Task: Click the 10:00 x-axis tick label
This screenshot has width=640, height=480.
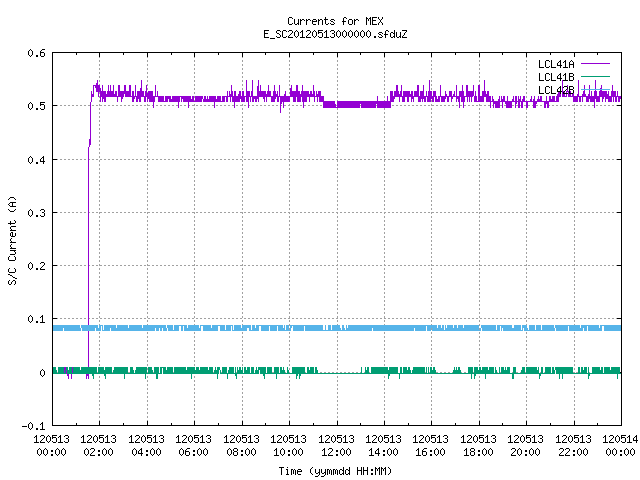Action: (288, 452)
